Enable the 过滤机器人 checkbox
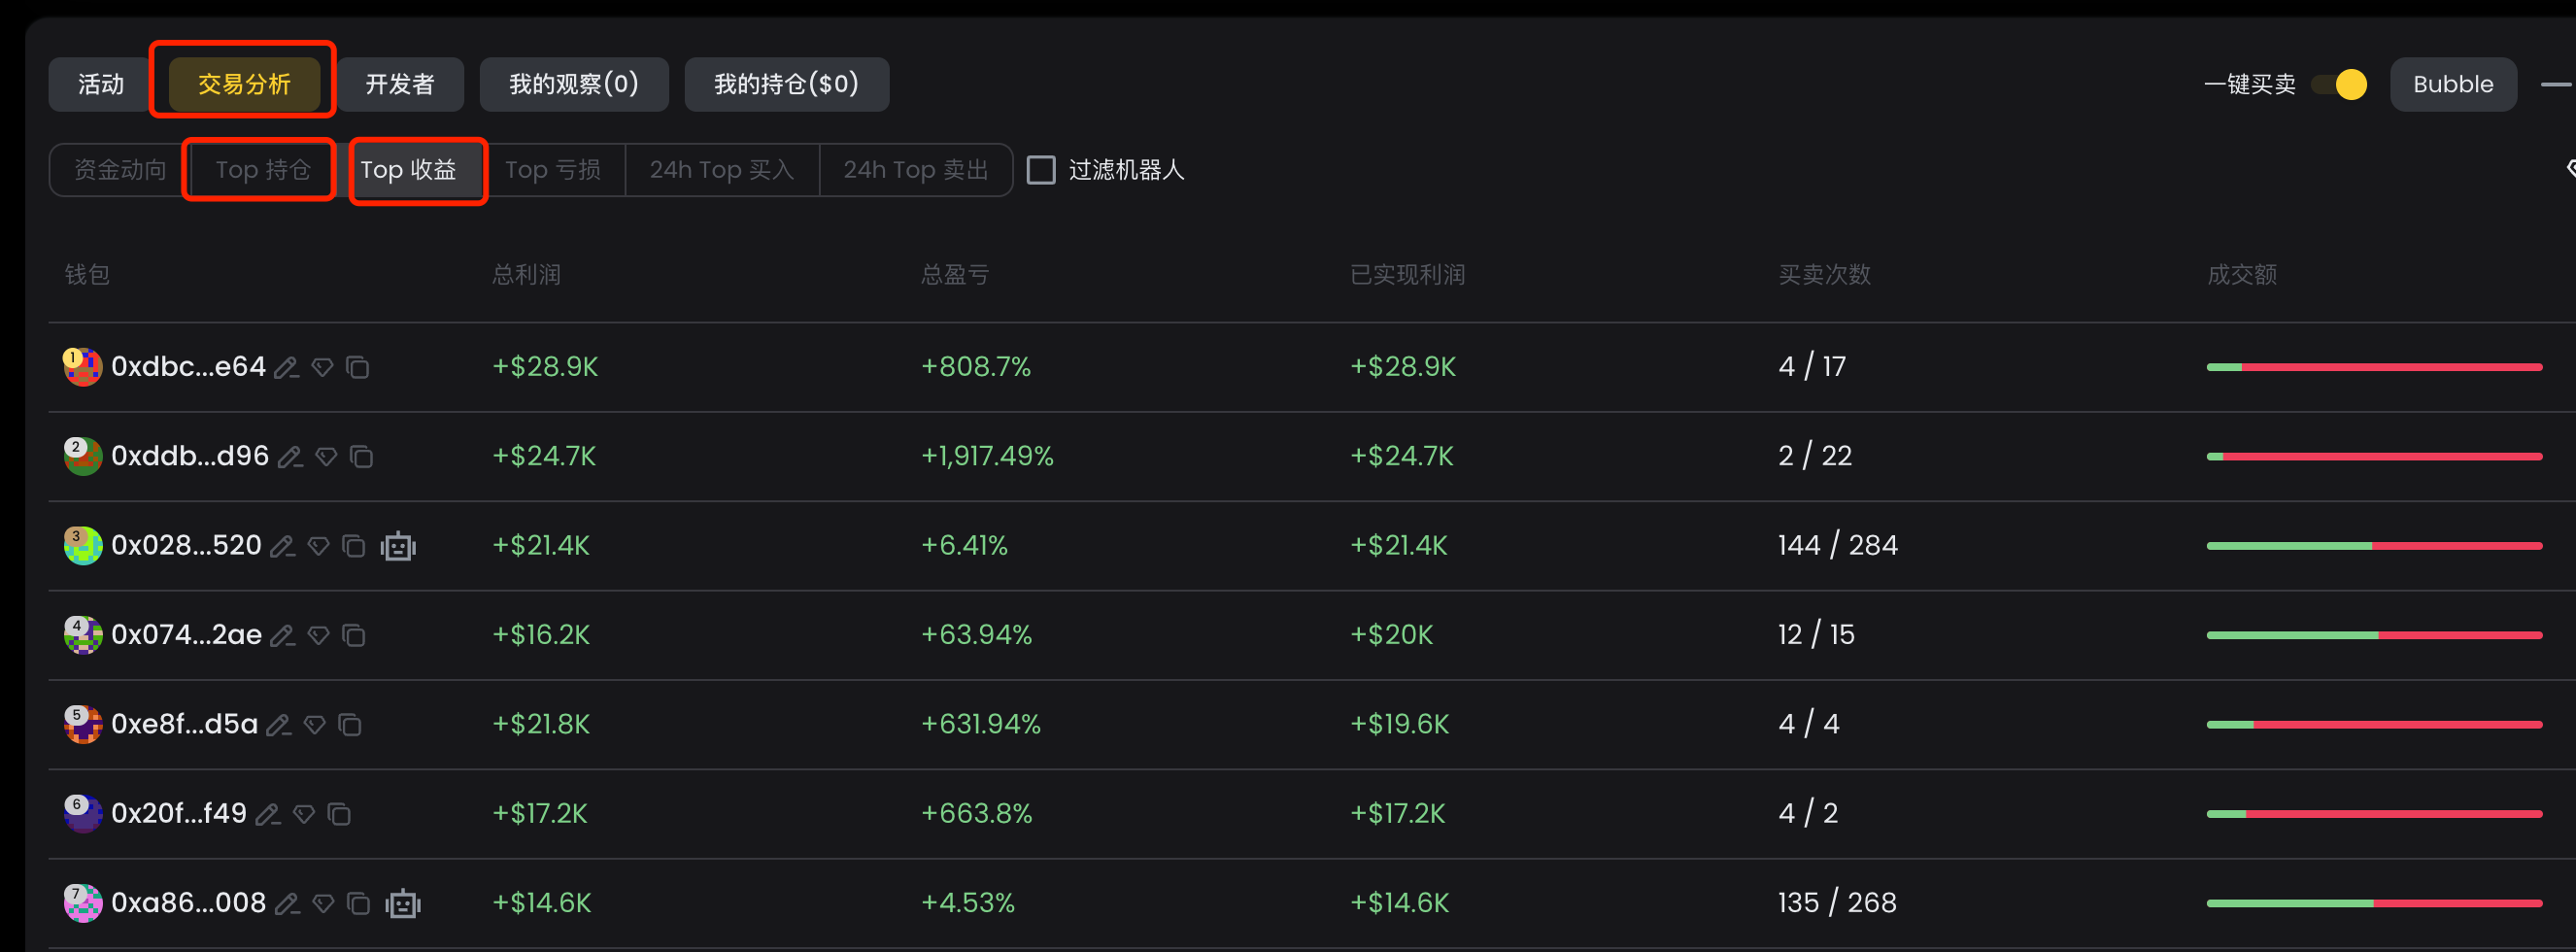The height and width of the screenshot is (952, 2576). pos(1041,170)
